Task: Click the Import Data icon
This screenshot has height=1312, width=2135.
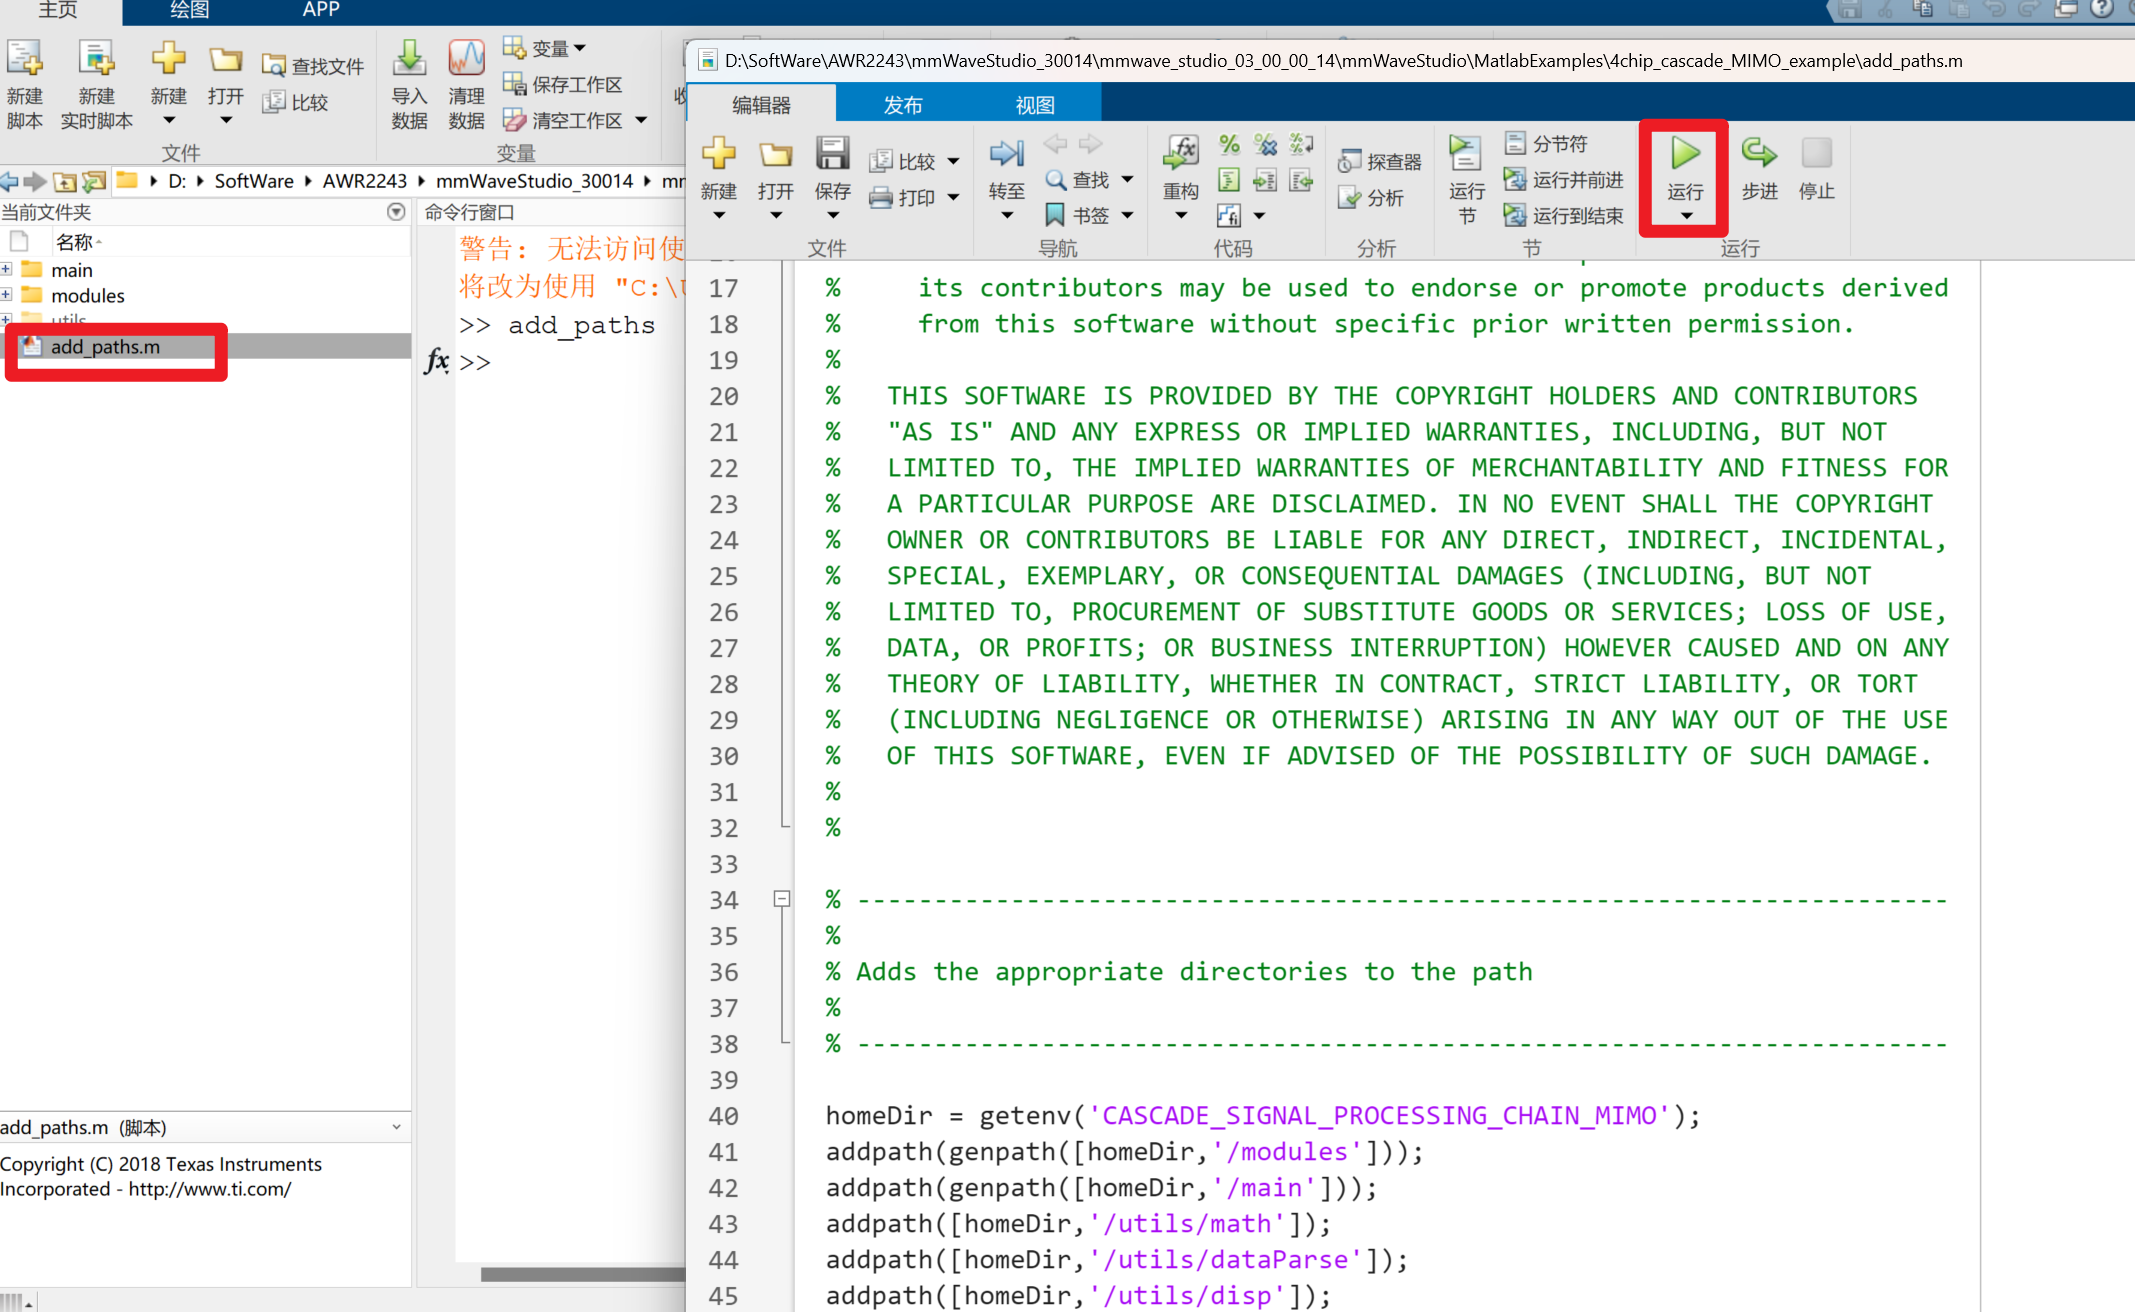Action: click(x=408, y=60)
